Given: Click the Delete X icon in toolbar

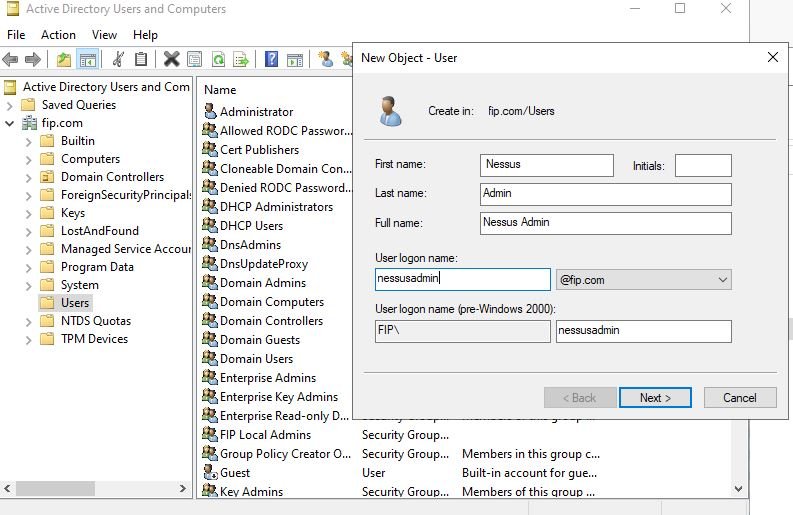Looking at the screenshot, I should pyautogui.click(x=171, y=60).
